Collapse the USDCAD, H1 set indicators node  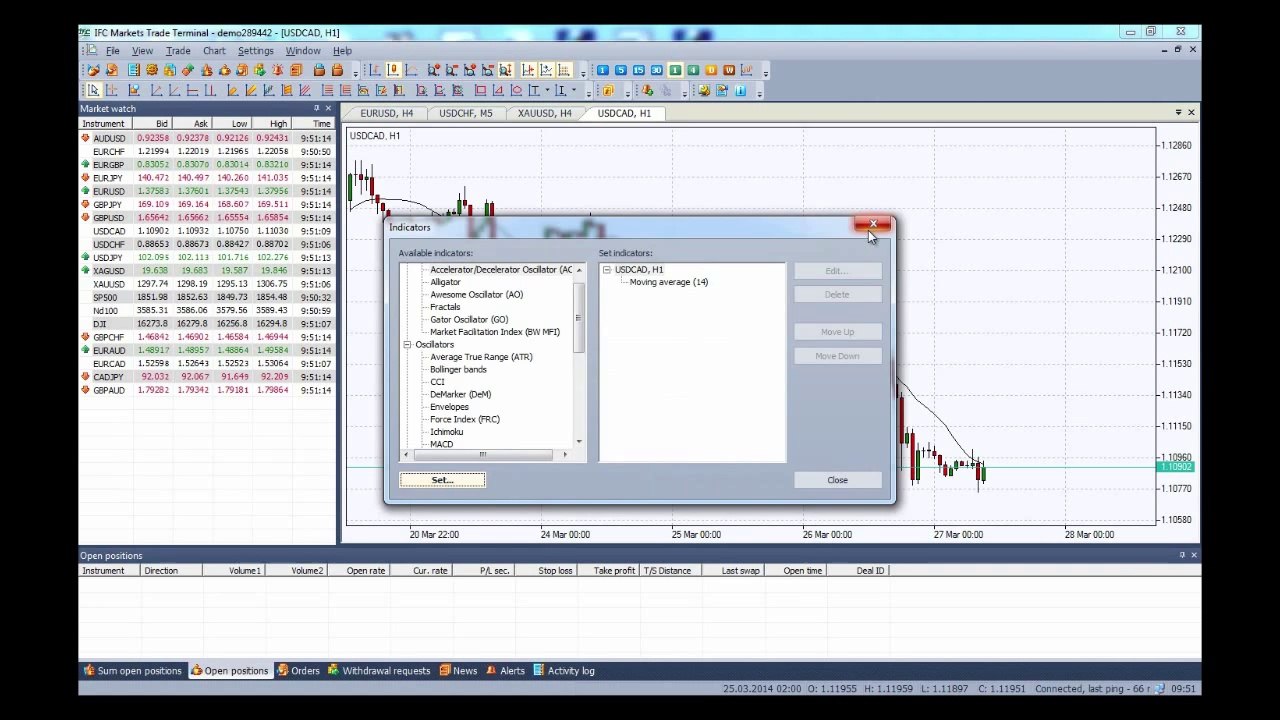pos(606,270)
